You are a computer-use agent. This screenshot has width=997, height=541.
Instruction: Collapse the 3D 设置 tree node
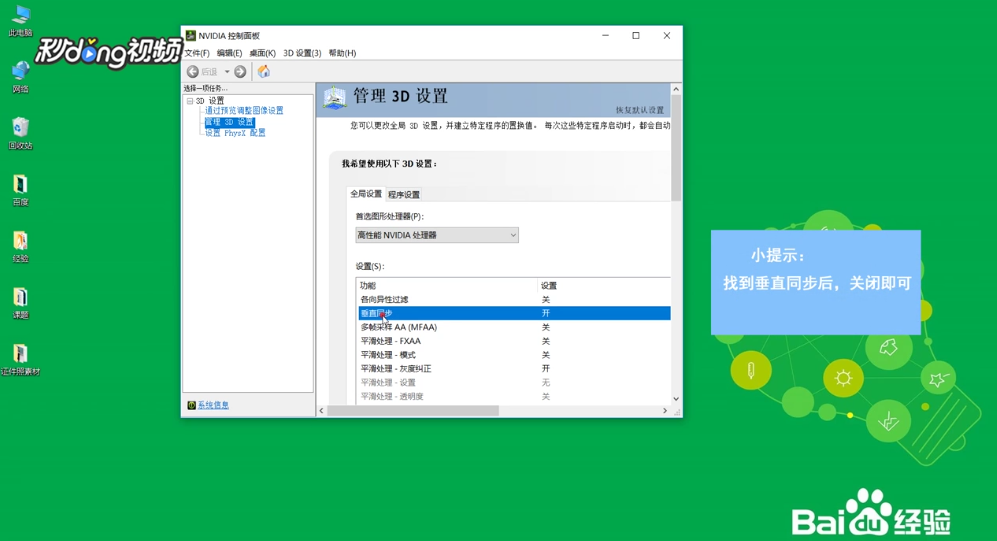(189, 100)
